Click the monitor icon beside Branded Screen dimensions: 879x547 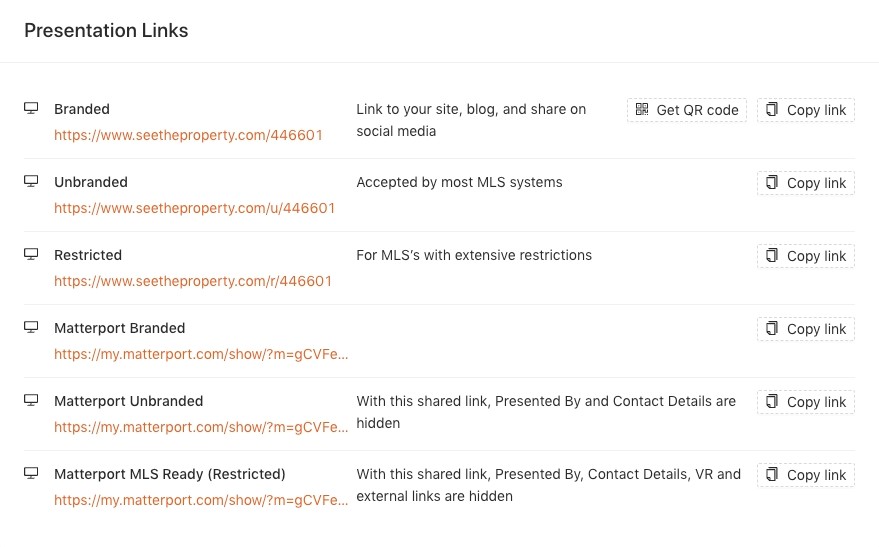tap(31, 109)
